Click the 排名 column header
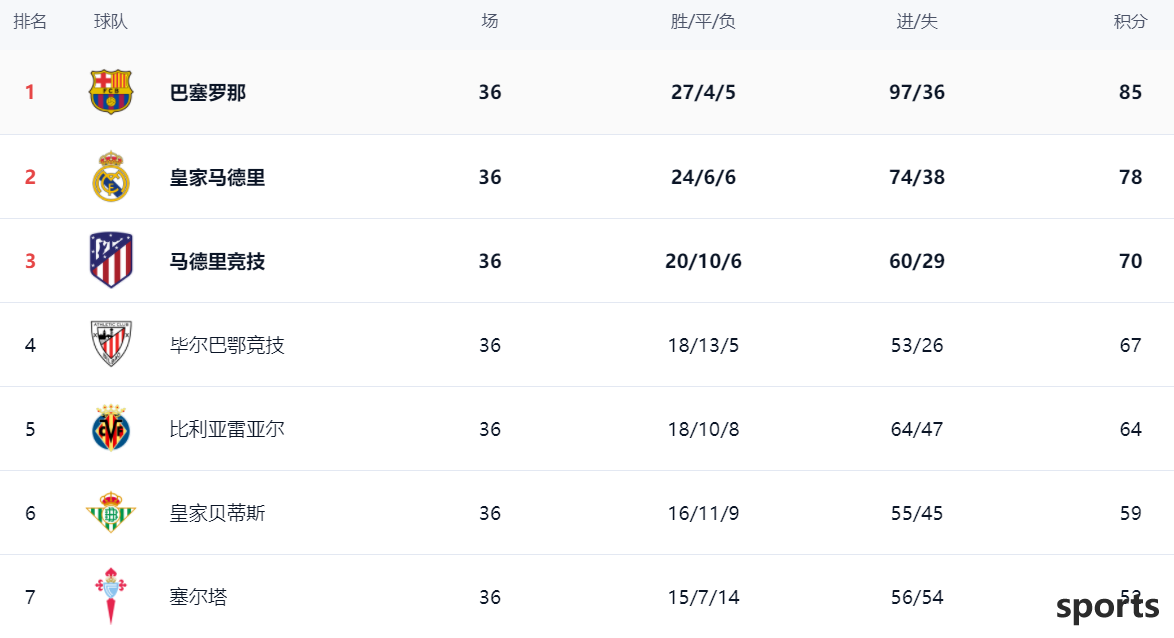The width and height of the screenshot is (1174, 638). point(30,22)
